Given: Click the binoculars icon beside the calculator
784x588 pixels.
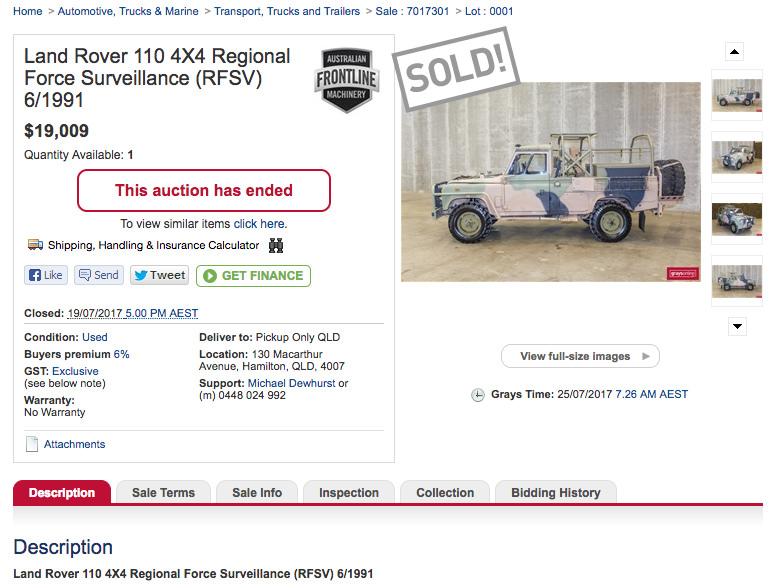Looking at the screenshot, I should (x=276, y=245).
